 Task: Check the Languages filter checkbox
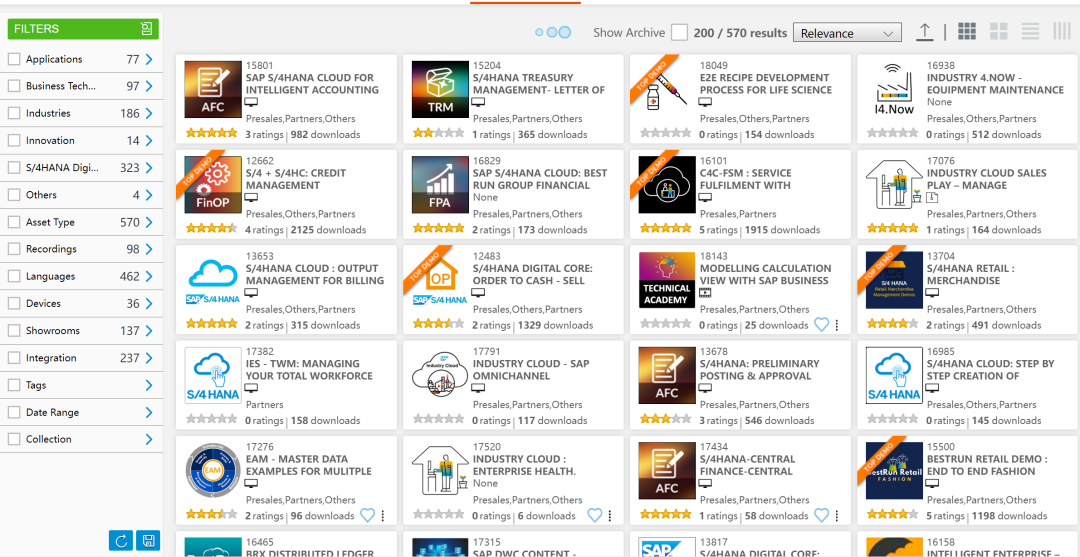(14, 277)
